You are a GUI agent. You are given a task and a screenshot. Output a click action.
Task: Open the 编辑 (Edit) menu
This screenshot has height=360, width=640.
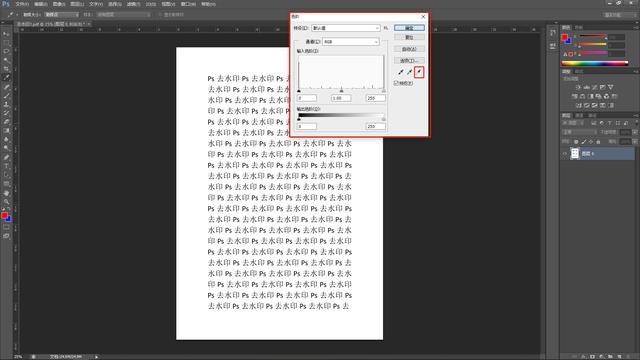coord(40,4)
